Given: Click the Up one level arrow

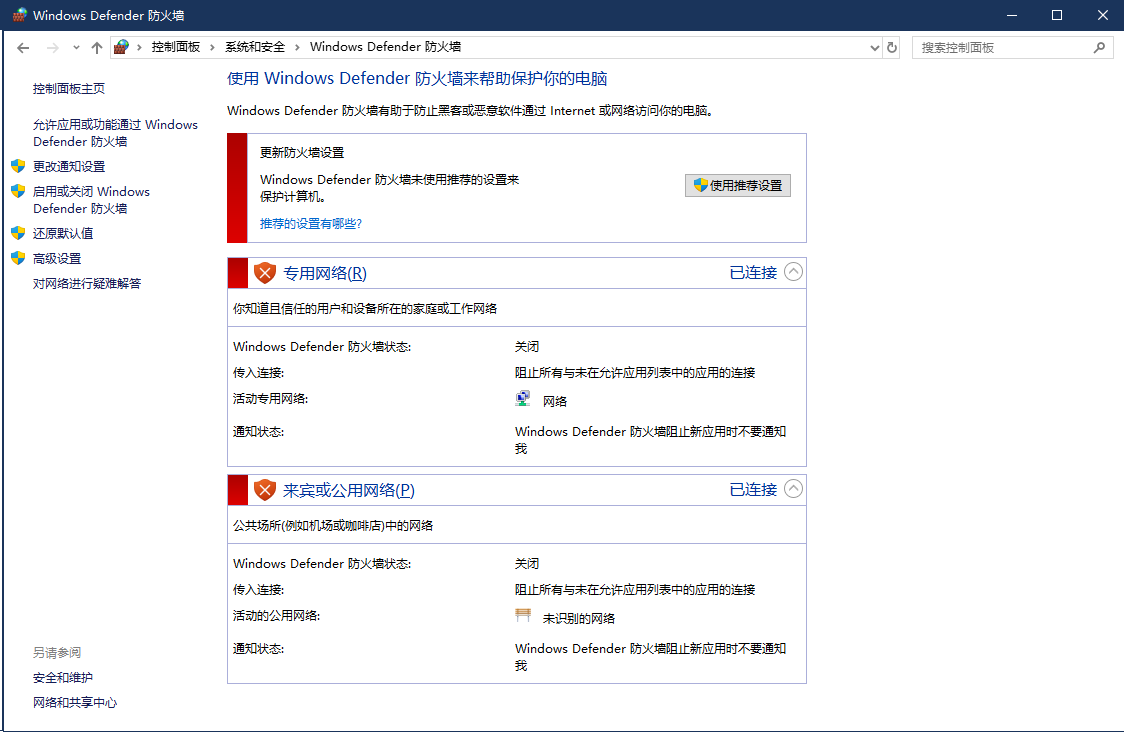Looking at the screenshot, I should (x=97, y=47).
